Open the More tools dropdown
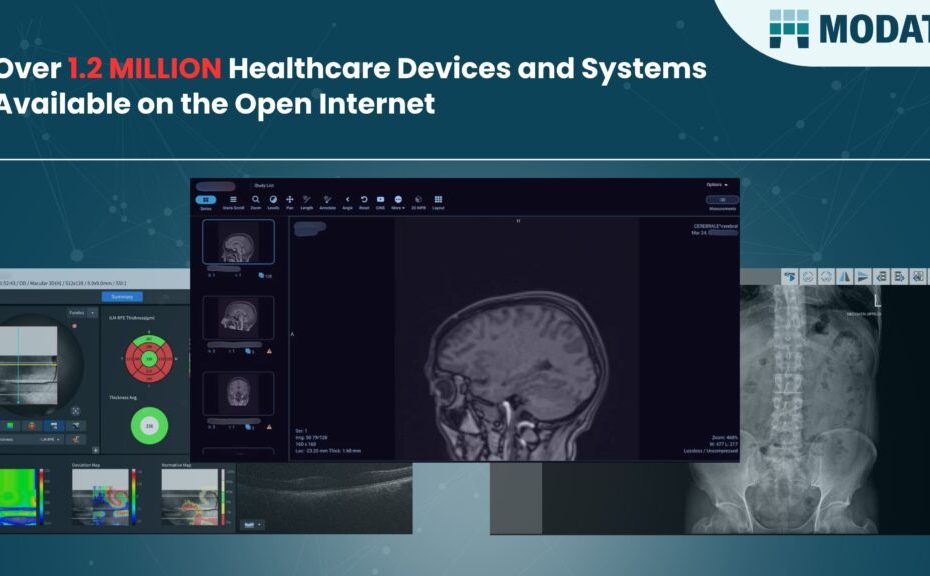 point(398,202)
